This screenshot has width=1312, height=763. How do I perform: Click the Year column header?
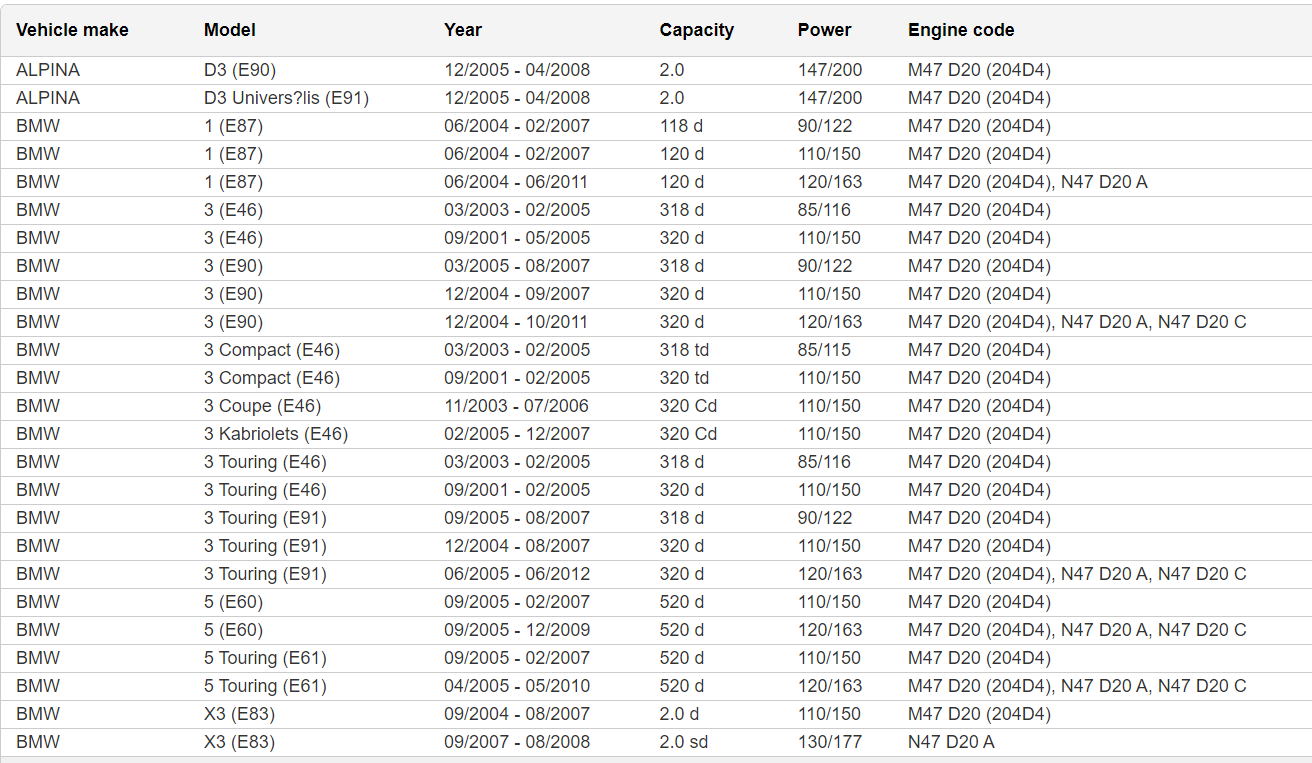(463, 30)
